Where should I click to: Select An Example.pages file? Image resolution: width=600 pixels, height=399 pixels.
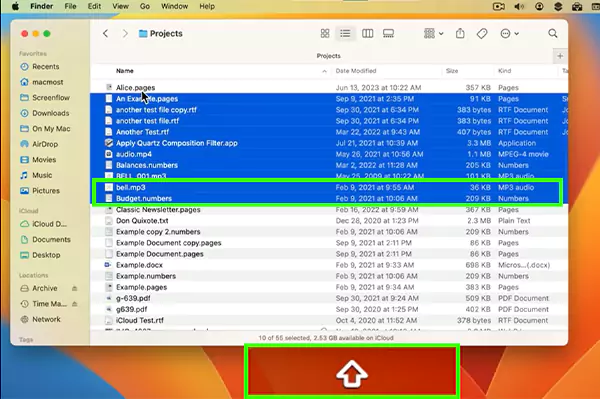coord(329,99)
